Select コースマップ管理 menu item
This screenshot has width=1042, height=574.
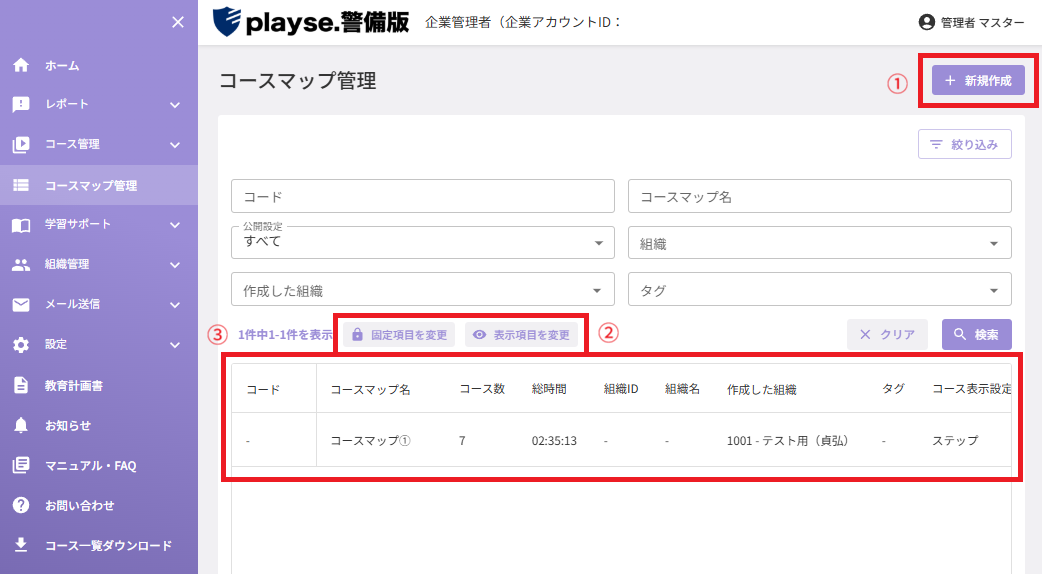coord(99,185)
